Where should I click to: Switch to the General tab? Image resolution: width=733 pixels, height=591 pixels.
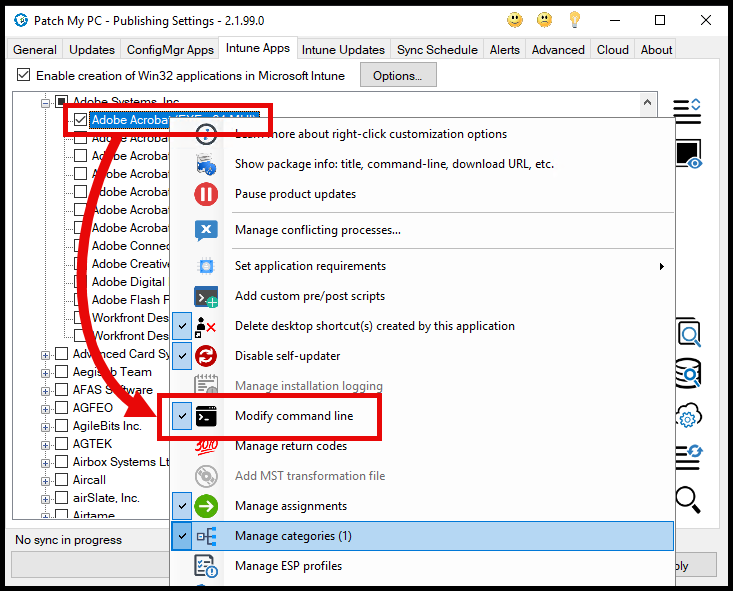pos(35,50)
